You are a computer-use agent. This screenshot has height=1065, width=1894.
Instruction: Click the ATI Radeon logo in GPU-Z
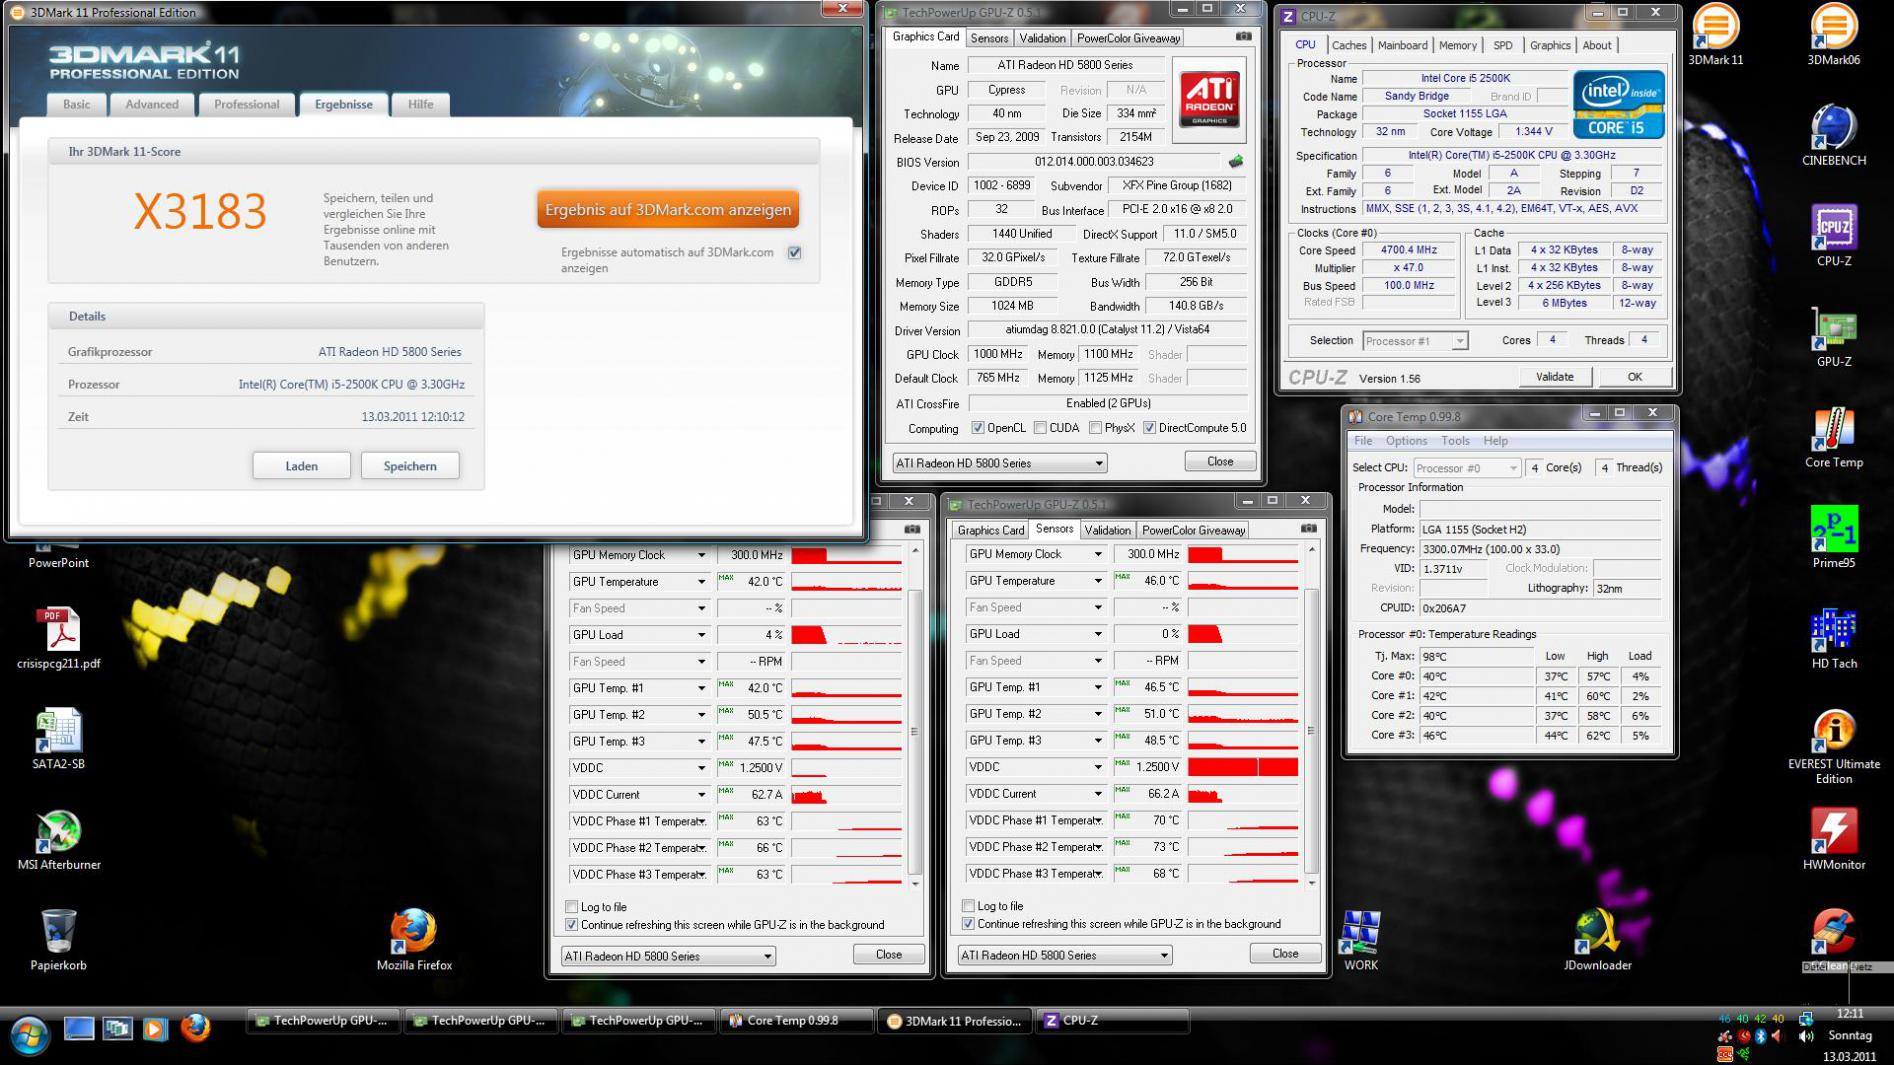coord(1209,100)
